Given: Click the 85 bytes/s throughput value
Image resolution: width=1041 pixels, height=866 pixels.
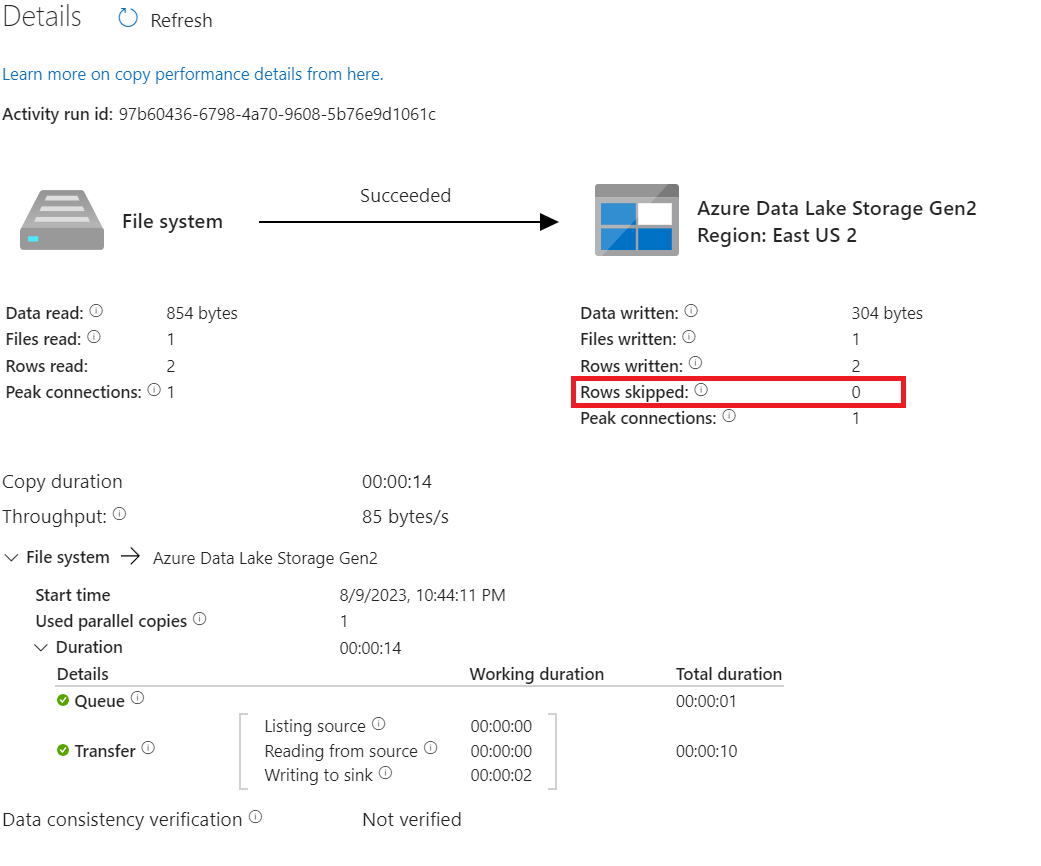Looking at the screenshot, I should pos(405,517).
